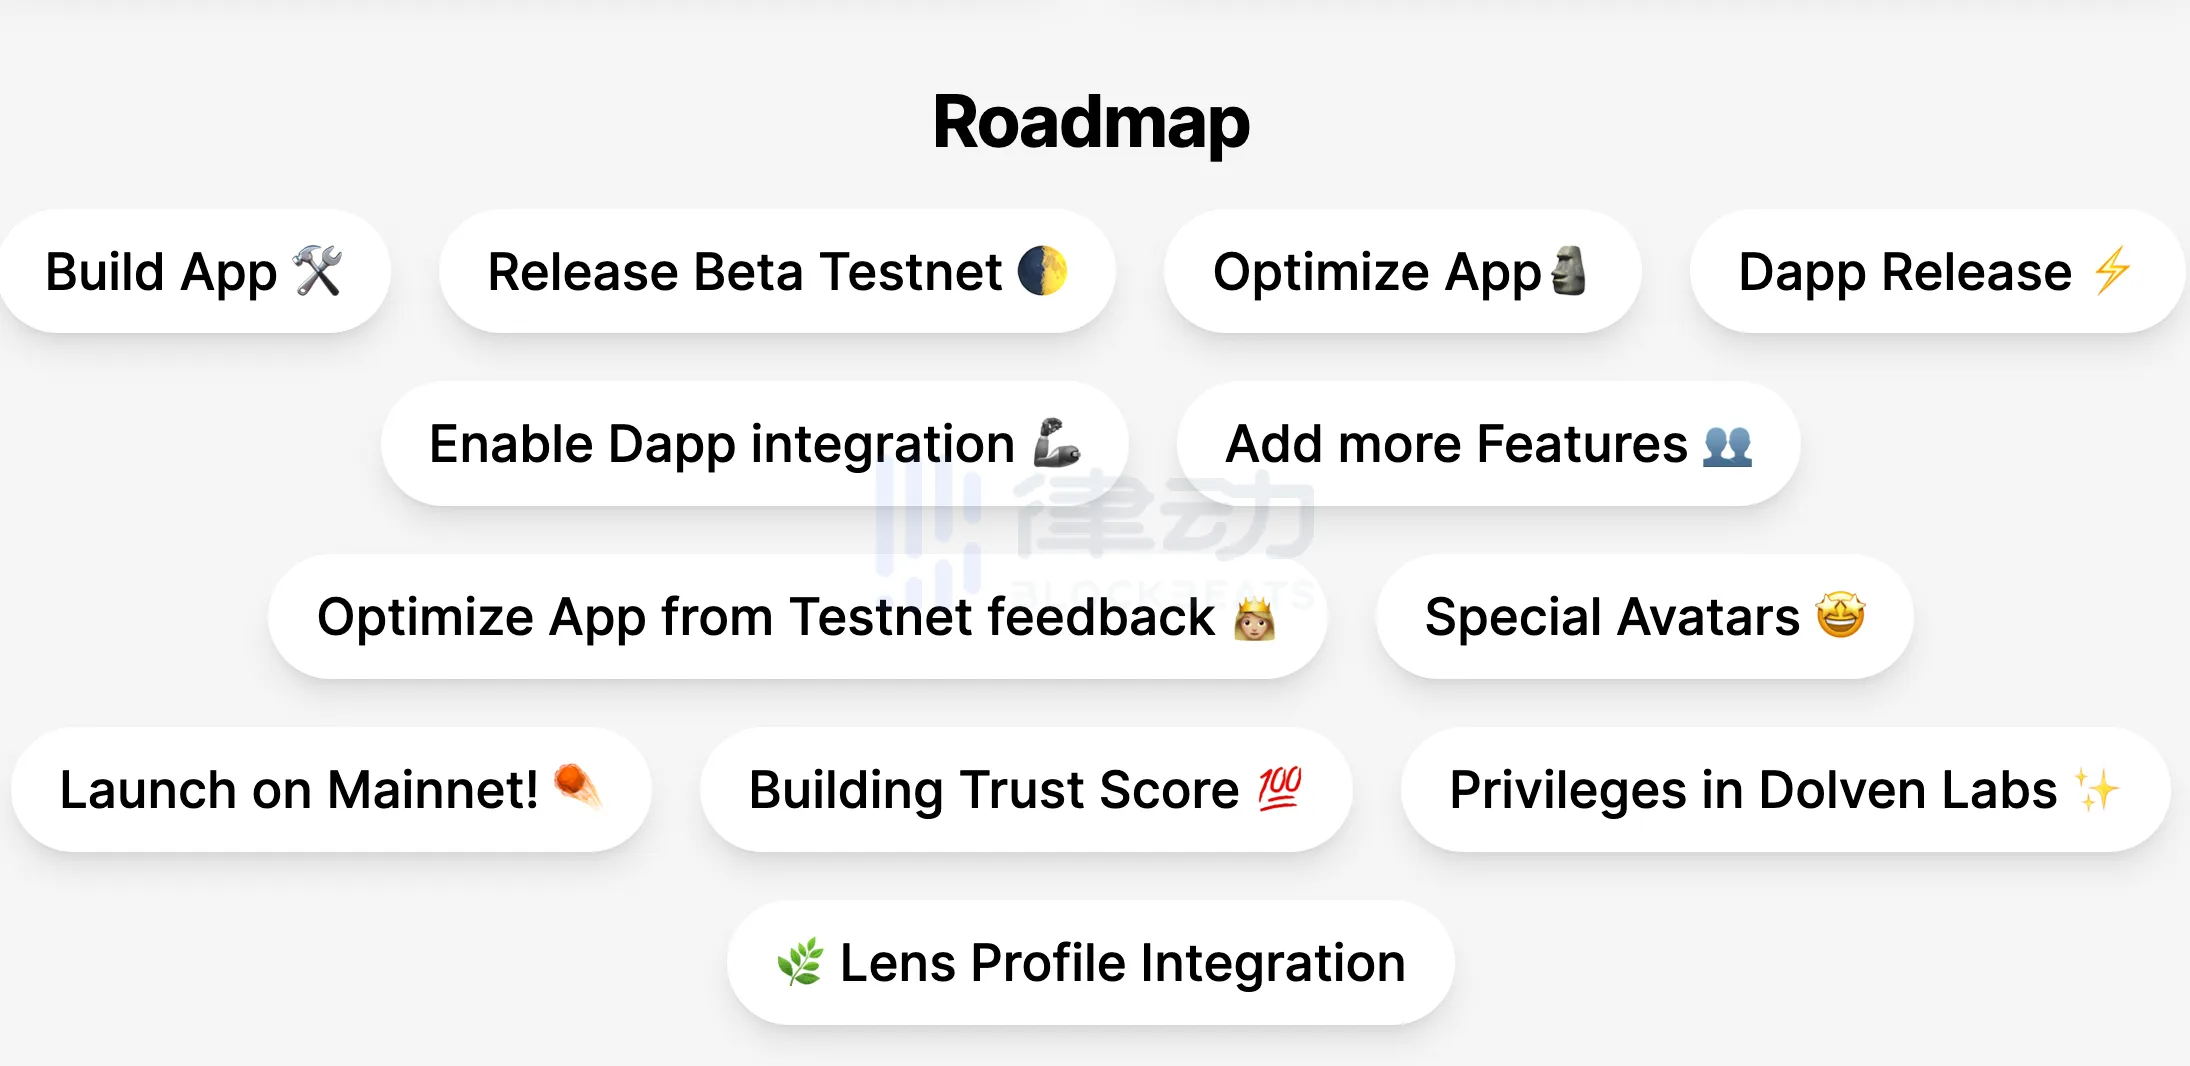The image size is (2190, 1066).
Task: Click the moai statue emoji
Action: pyautogui.click(x=1568, y=271)
